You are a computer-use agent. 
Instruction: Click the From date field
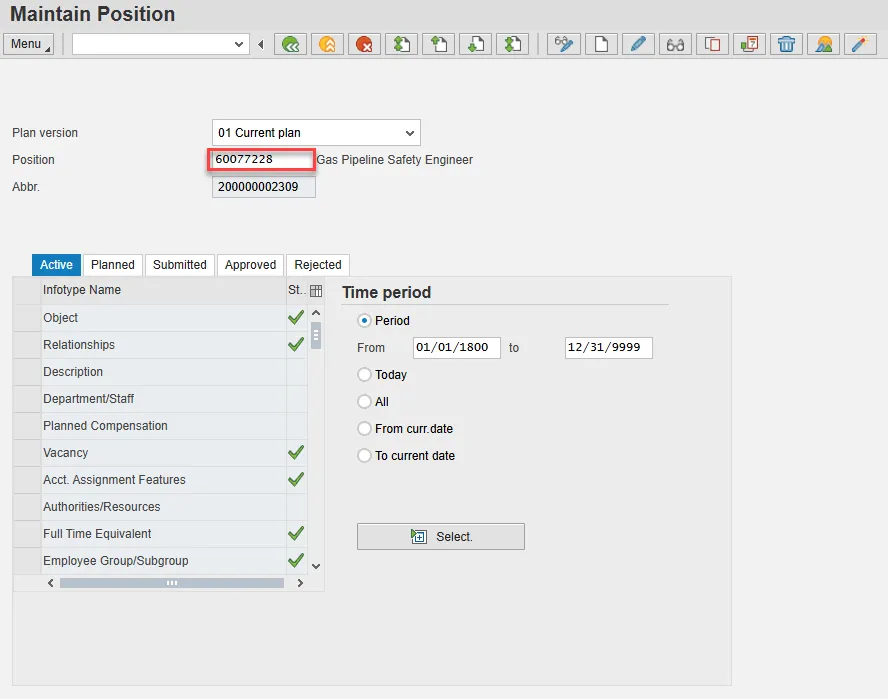[x=456, y=348]
